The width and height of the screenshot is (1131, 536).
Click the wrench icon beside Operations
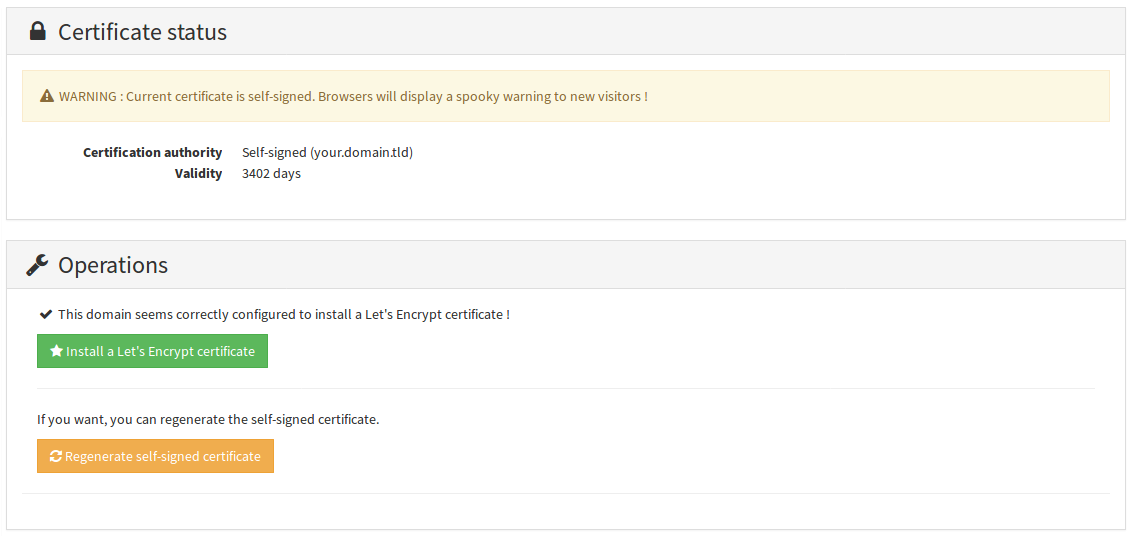pyautogui.click(x=37, y=265)
